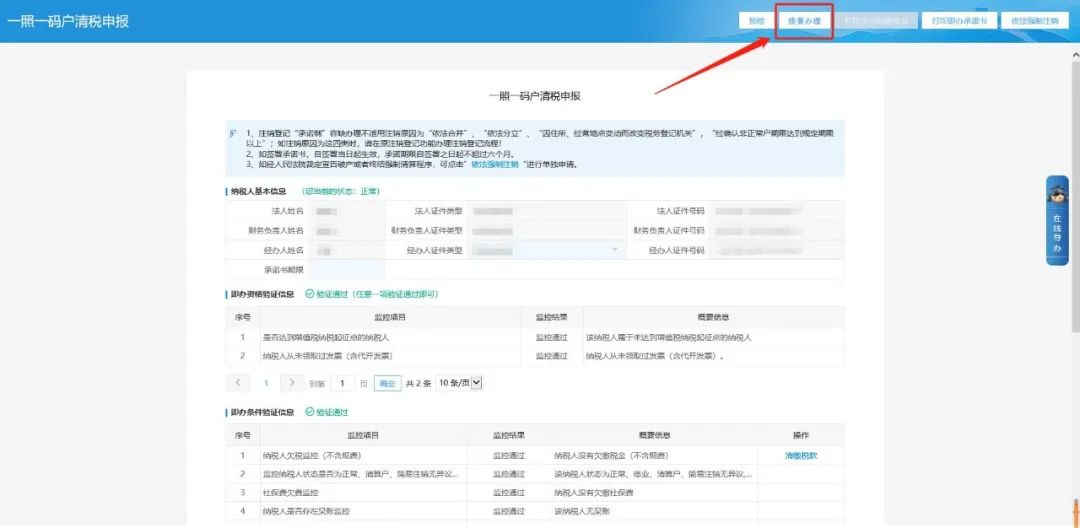The image size is (1080, 528).
Task: Click the 即办资格验证信息 section heading
Action: tap(262, 295)
